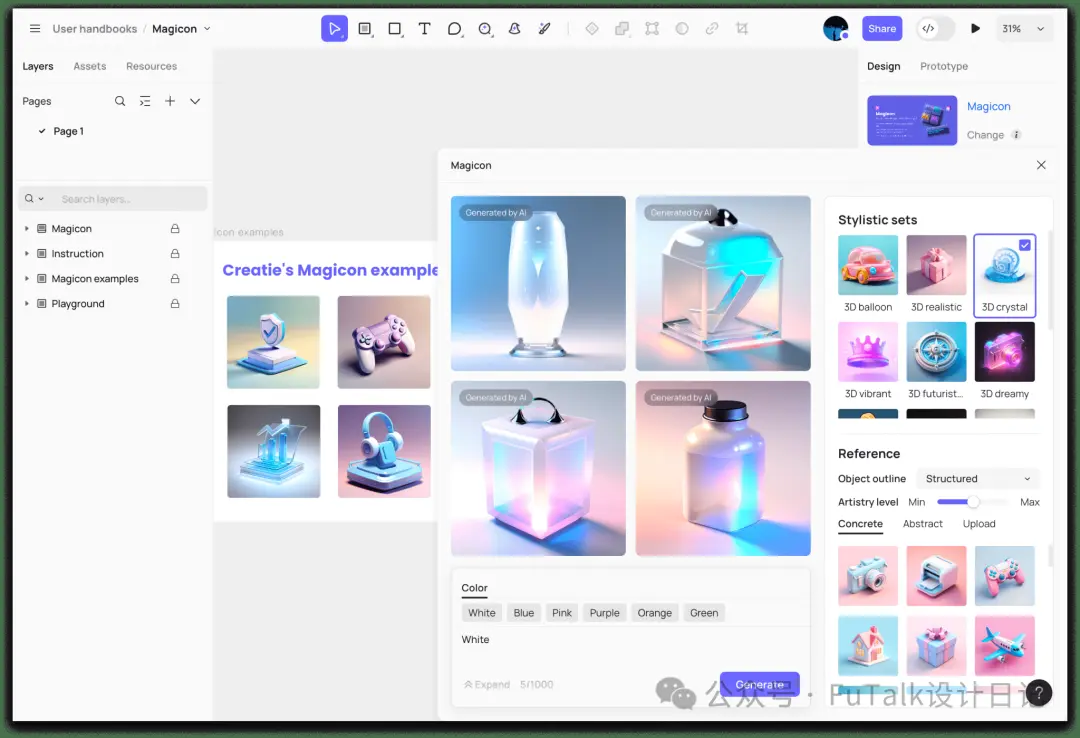Click the info icon beside Change
The height and width of the screenshot is (738, 1080).
[x=1016, y=135]
